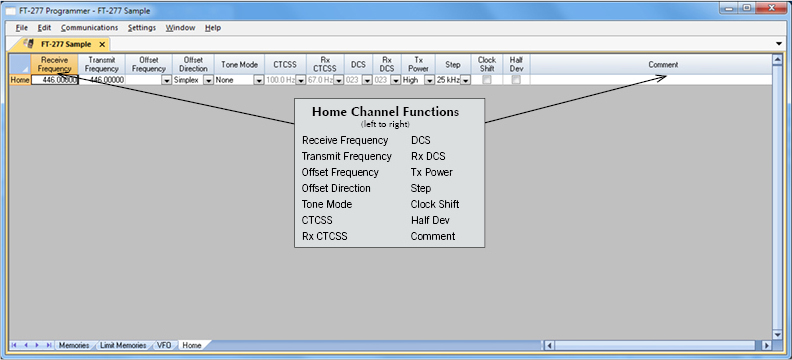The width and height of the screenshot is (792, 360).
Task: Go to first sheet navigation arrow
Action: 14,345
